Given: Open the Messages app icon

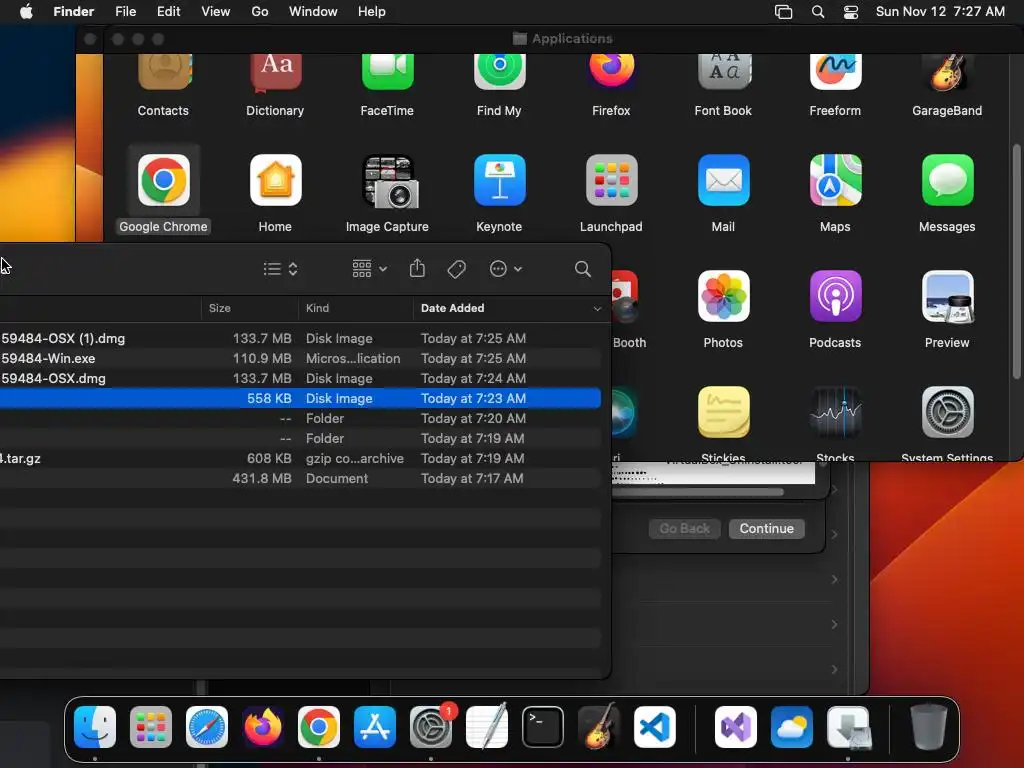Looking at the screenshot, I should 947,180.
